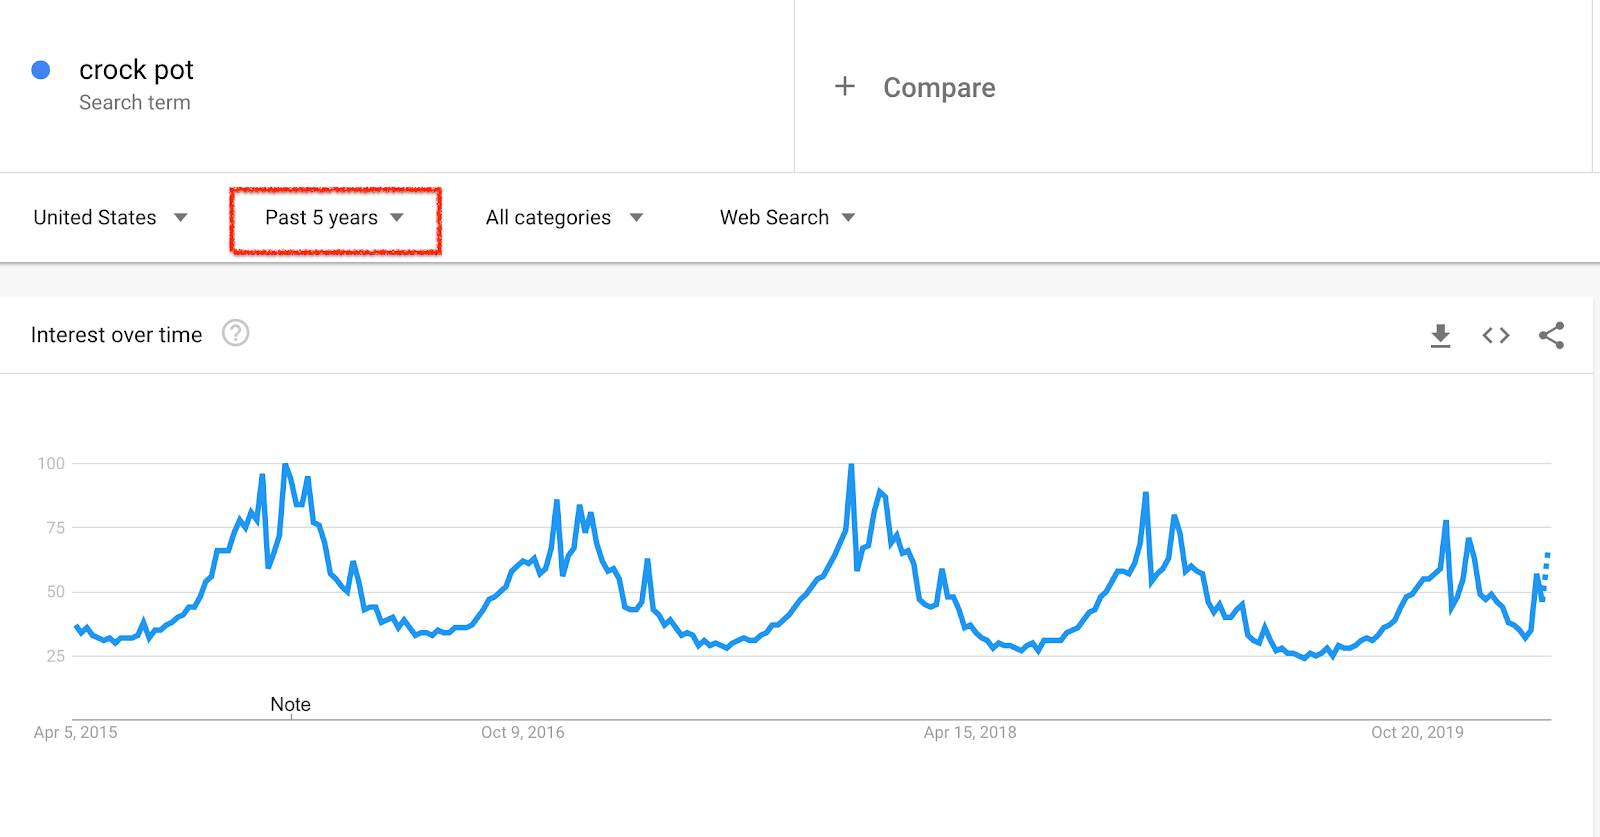
Task: Click the Oct 20, 2019 axis label
Action: coord(1417,732)
